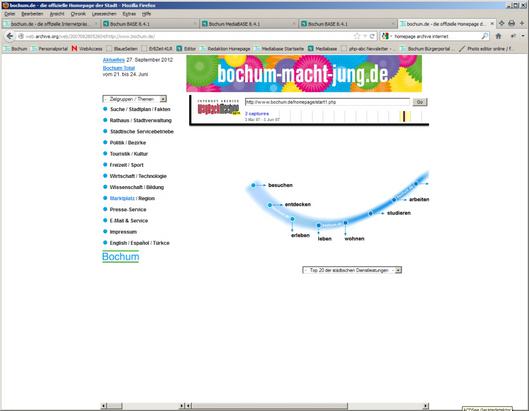Open the Aktuelles link
529x411 pixels.
[x=114, y=60]
